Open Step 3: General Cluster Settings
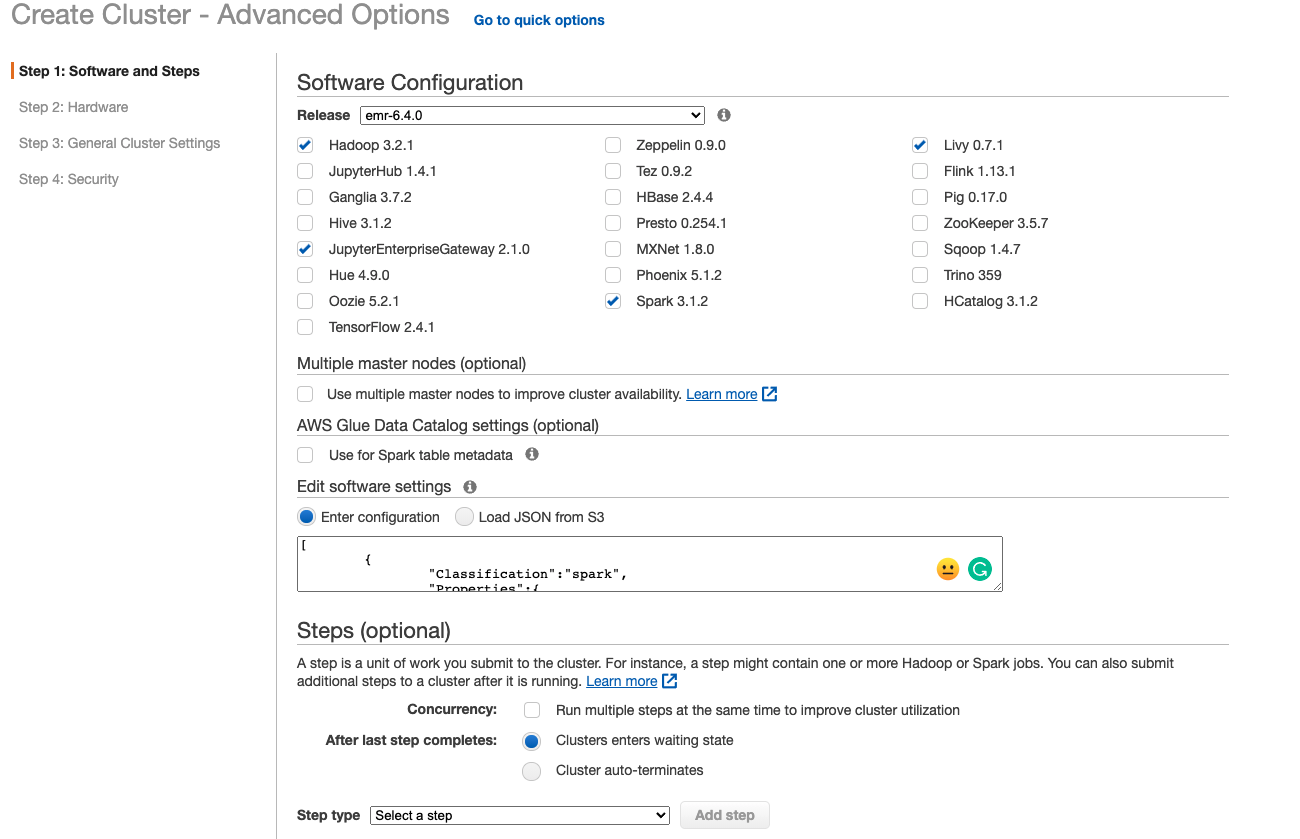The image size is (1300, 839). pyautogui.click(x=119, y=143)
